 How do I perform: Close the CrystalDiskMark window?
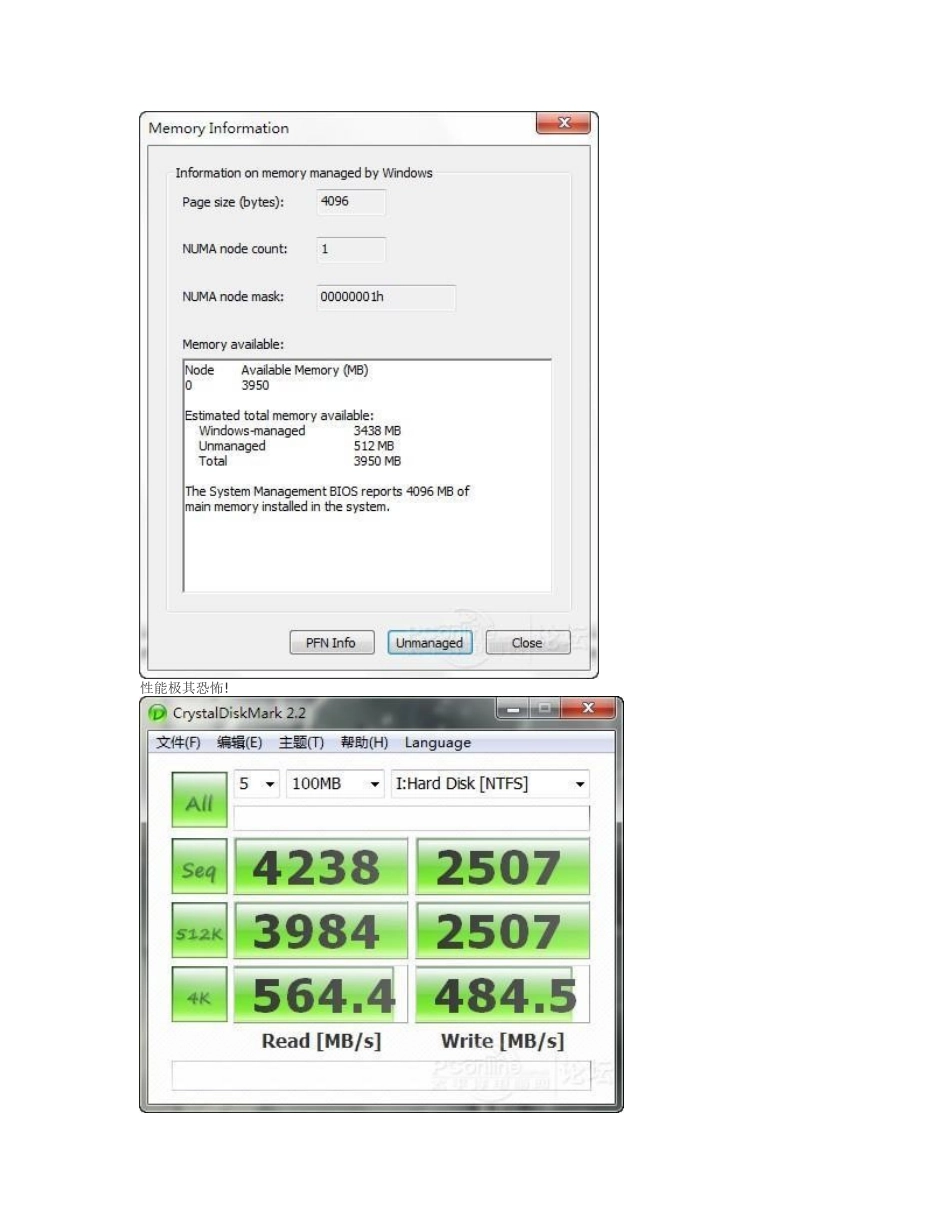[x=588, y=709]
